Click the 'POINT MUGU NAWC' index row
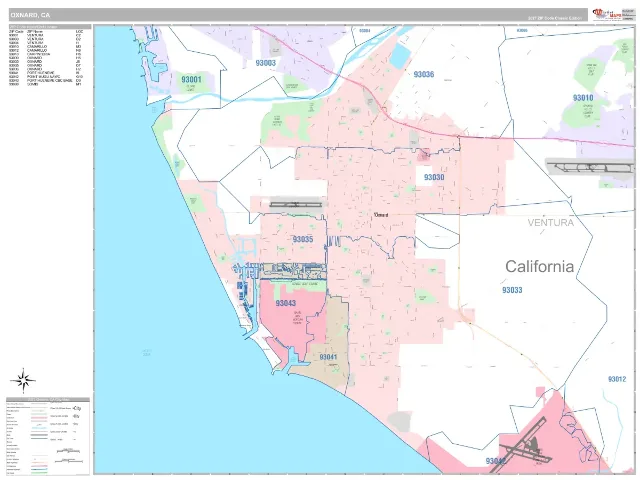The width and height of the screenshot is (640, 480). (x=46, y=77)
